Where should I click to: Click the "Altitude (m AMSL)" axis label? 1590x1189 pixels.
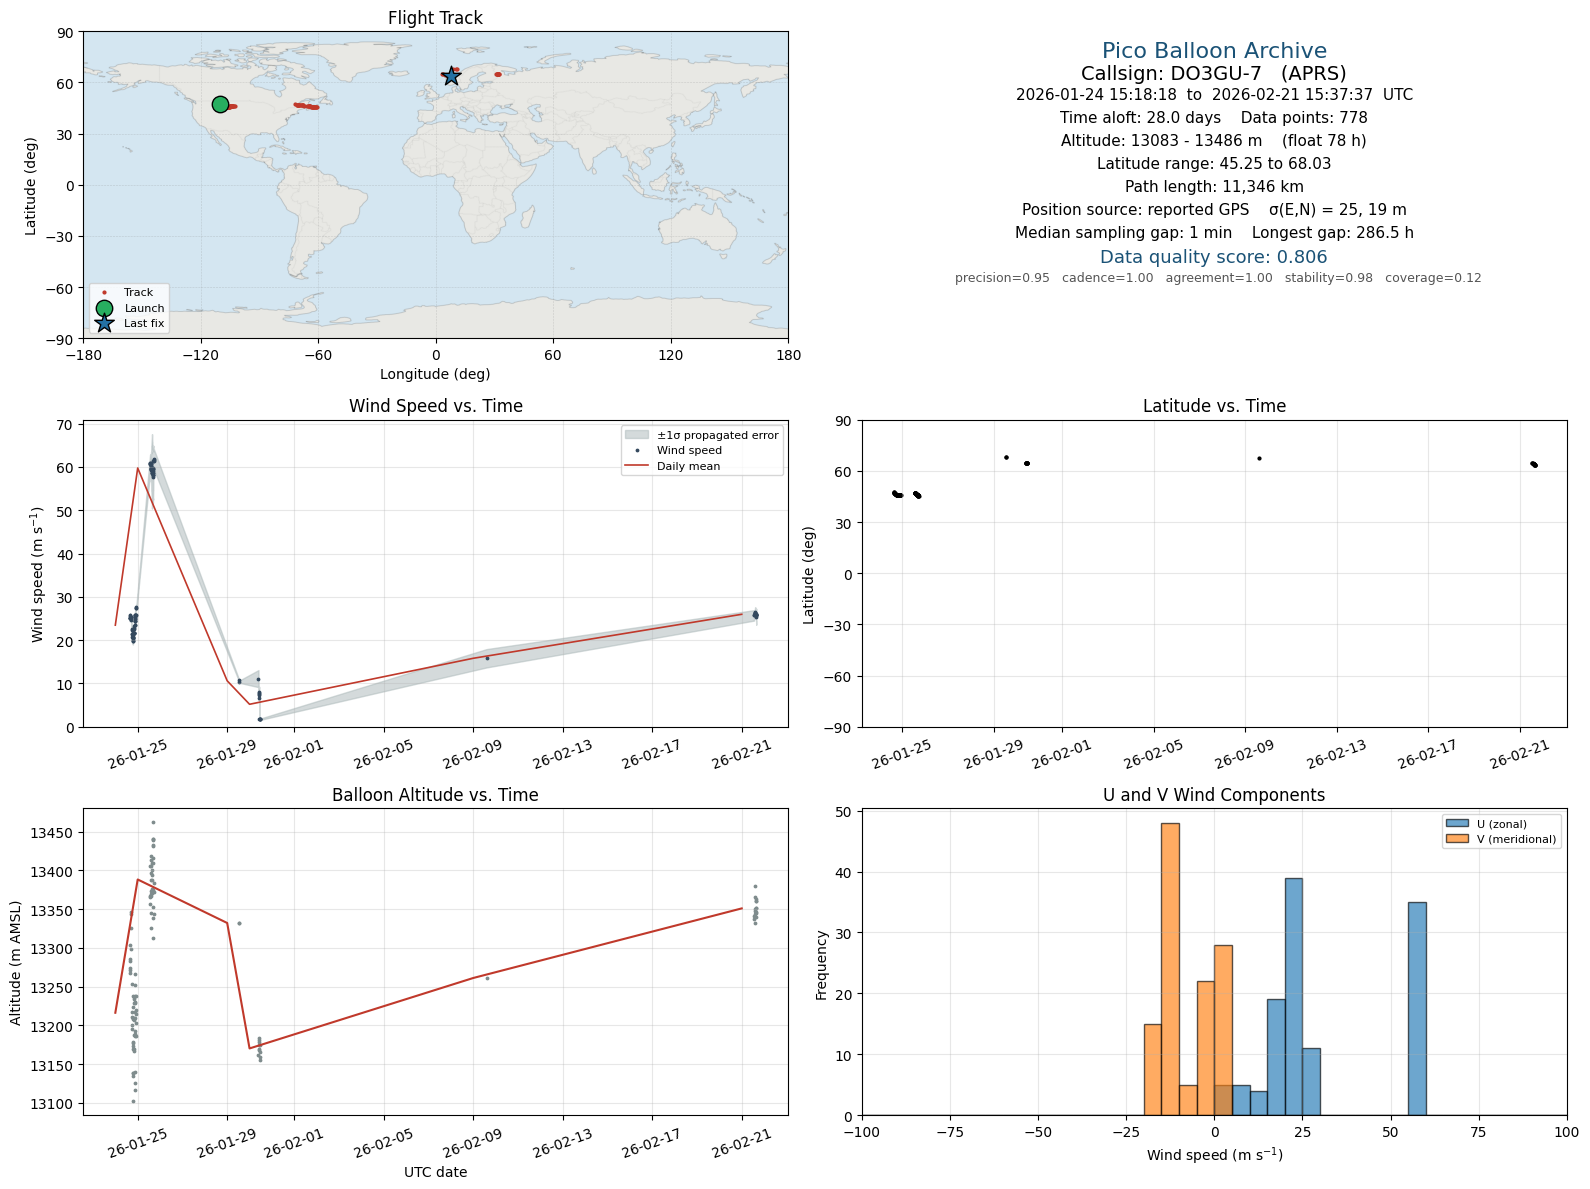(16, 962)
